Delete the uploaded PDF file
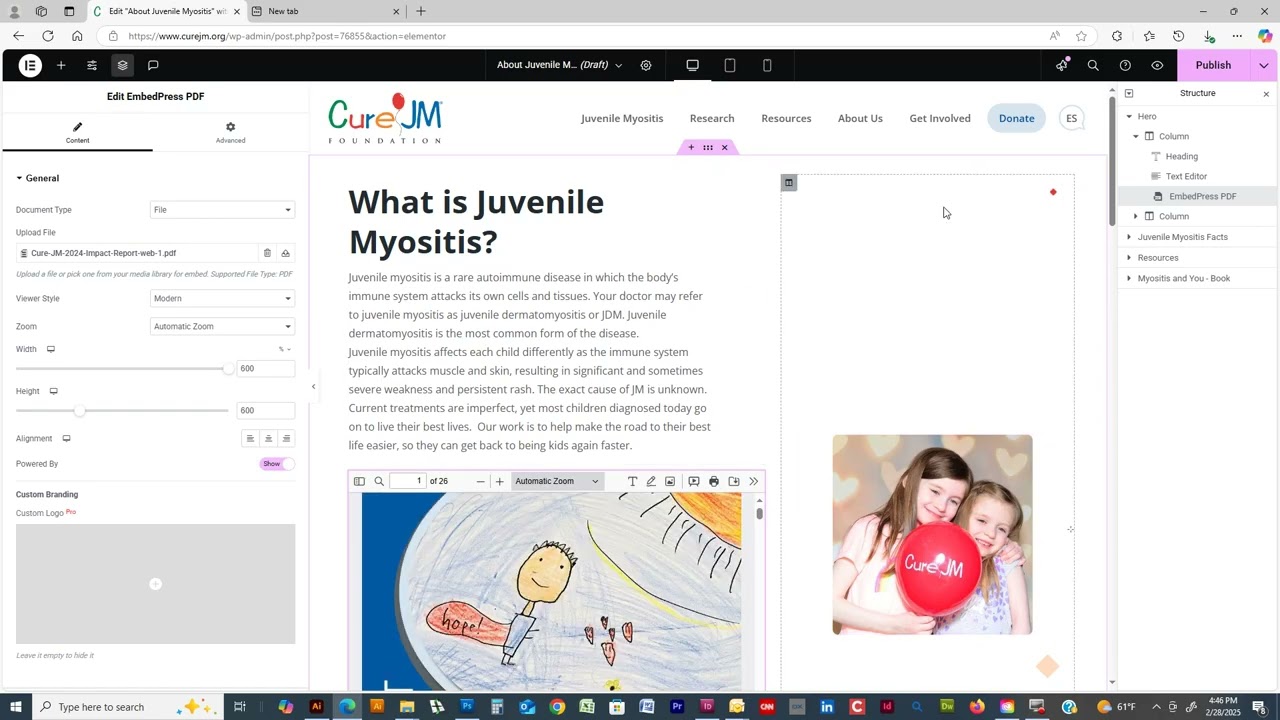Viewport: 1280px width, 720px height. (x=267, y=253)
